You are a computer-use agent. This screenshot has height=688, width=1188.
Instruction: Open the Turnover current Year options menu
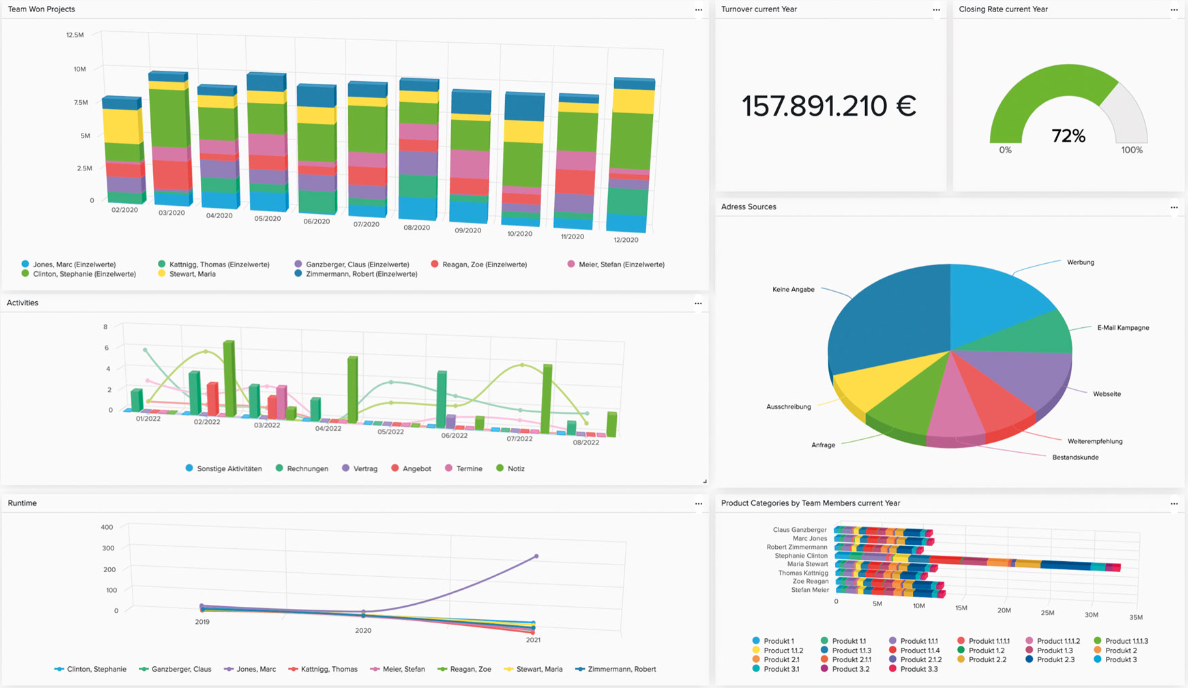click(936, 10)
